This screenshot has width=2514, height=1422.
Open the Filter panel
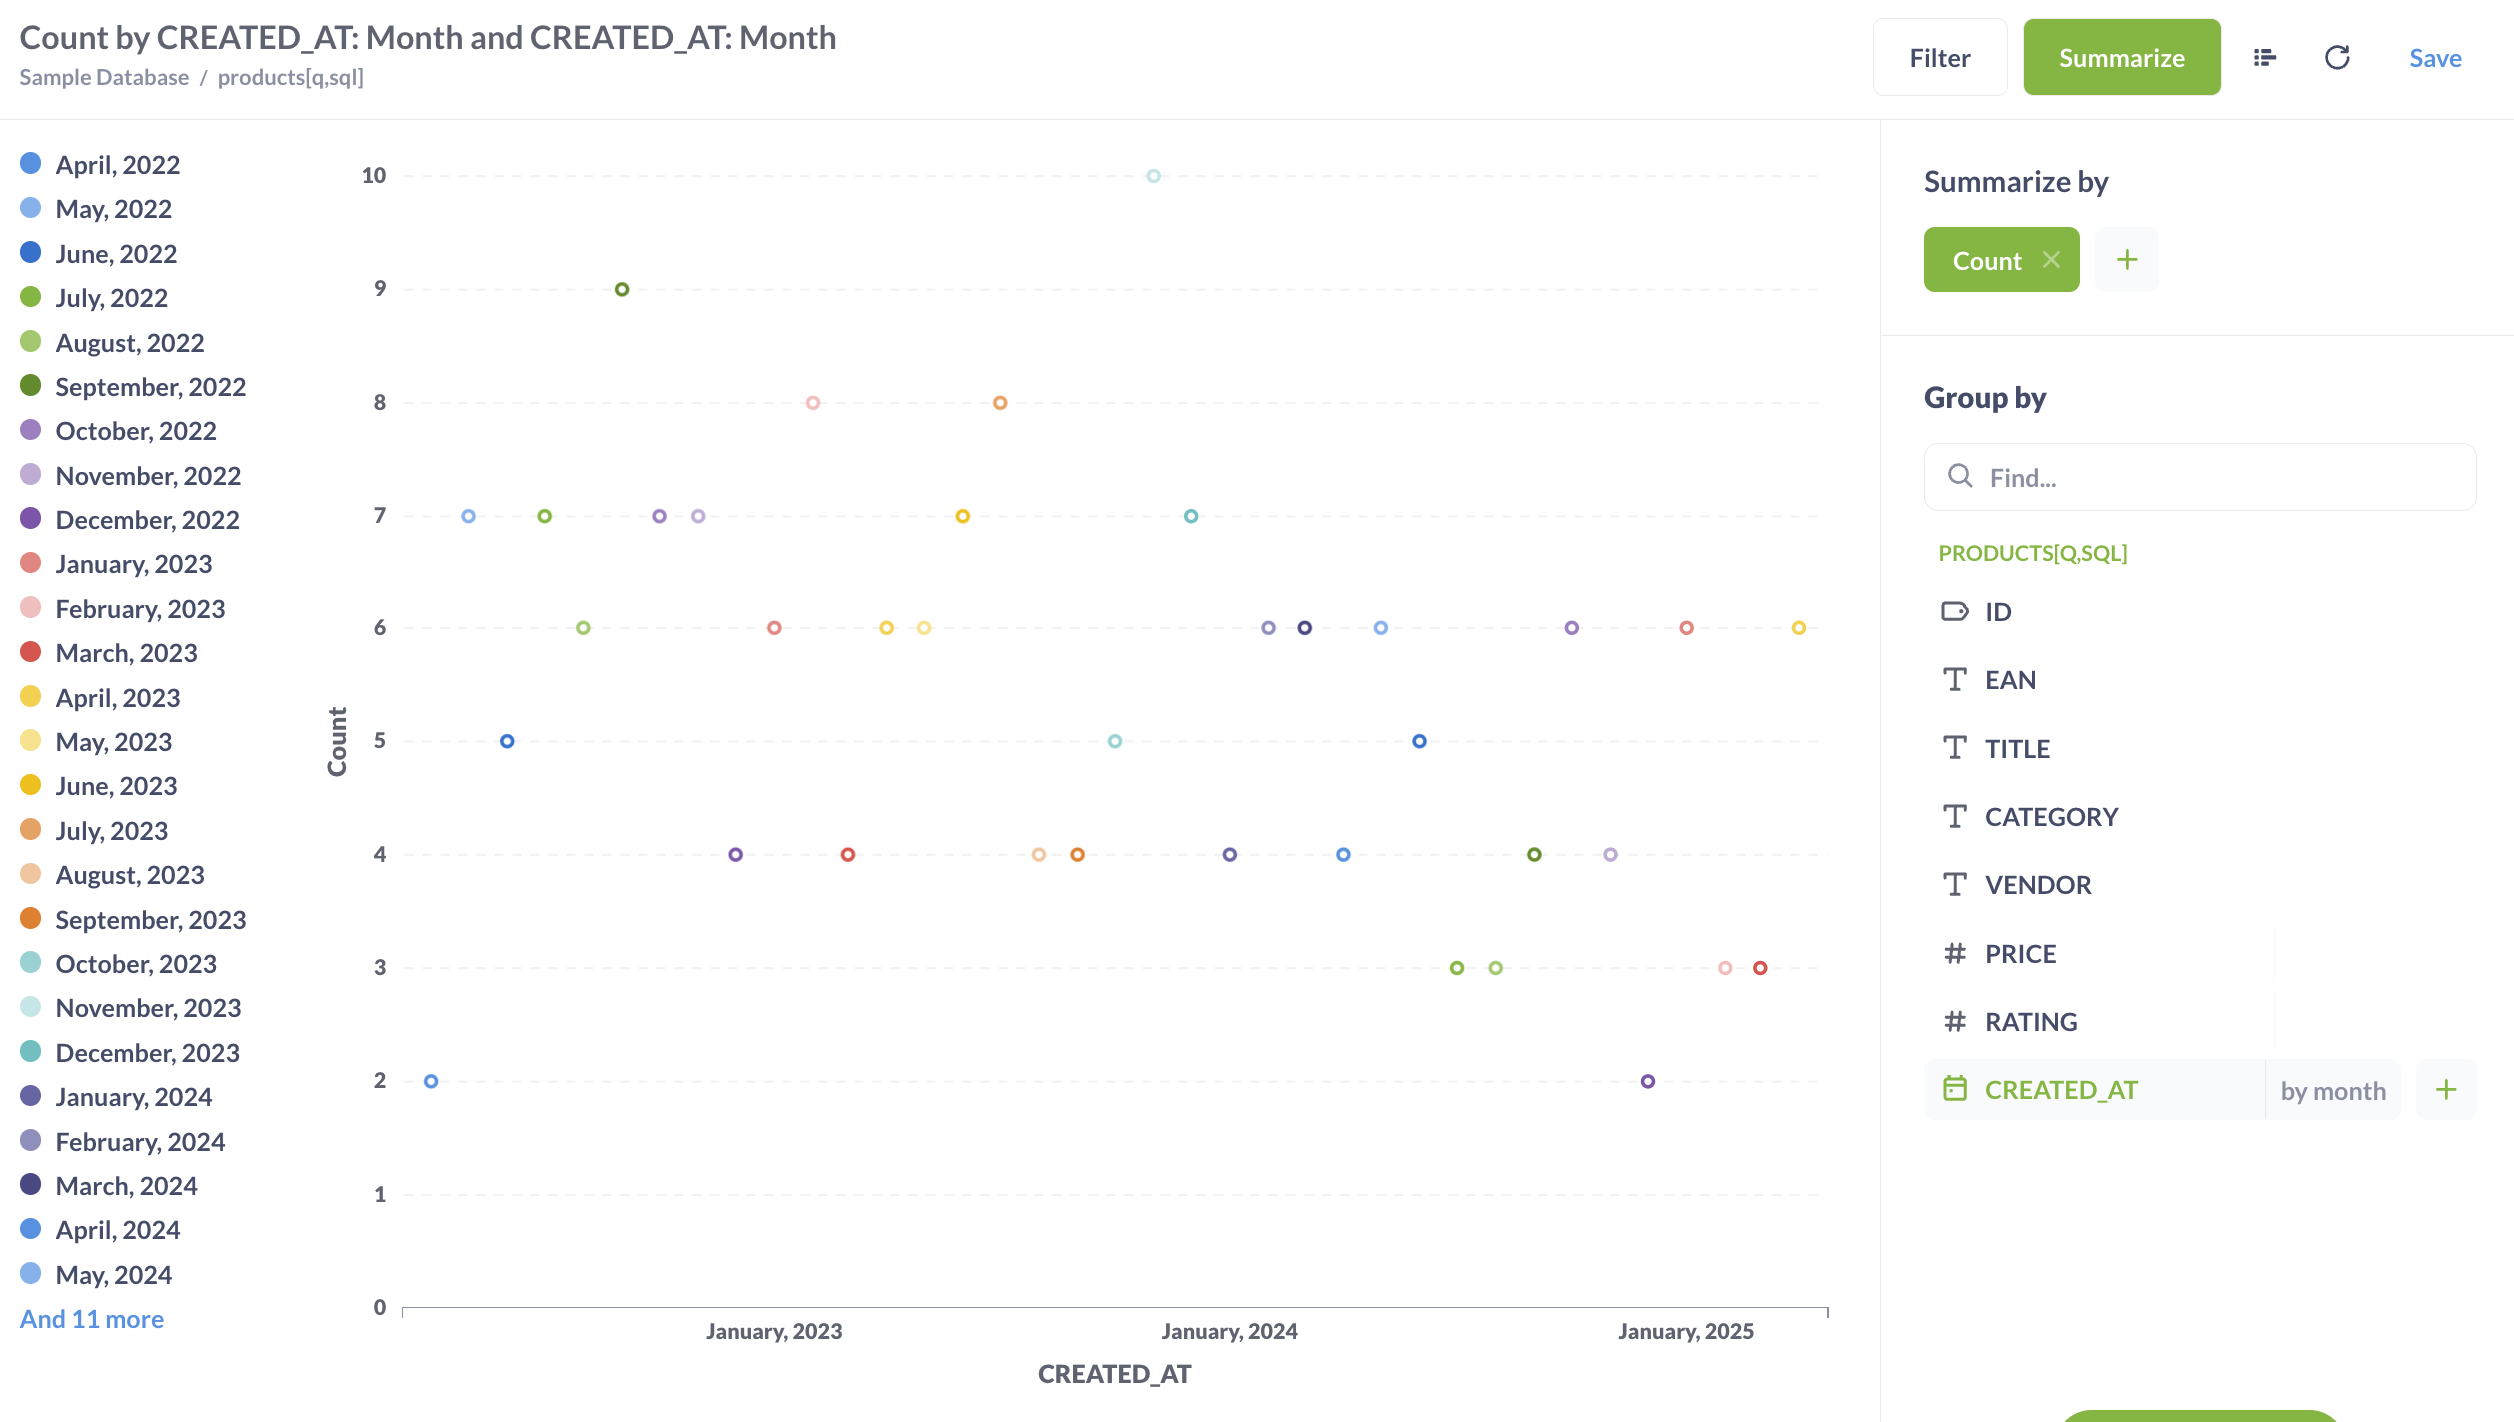tap(1938, 57)
